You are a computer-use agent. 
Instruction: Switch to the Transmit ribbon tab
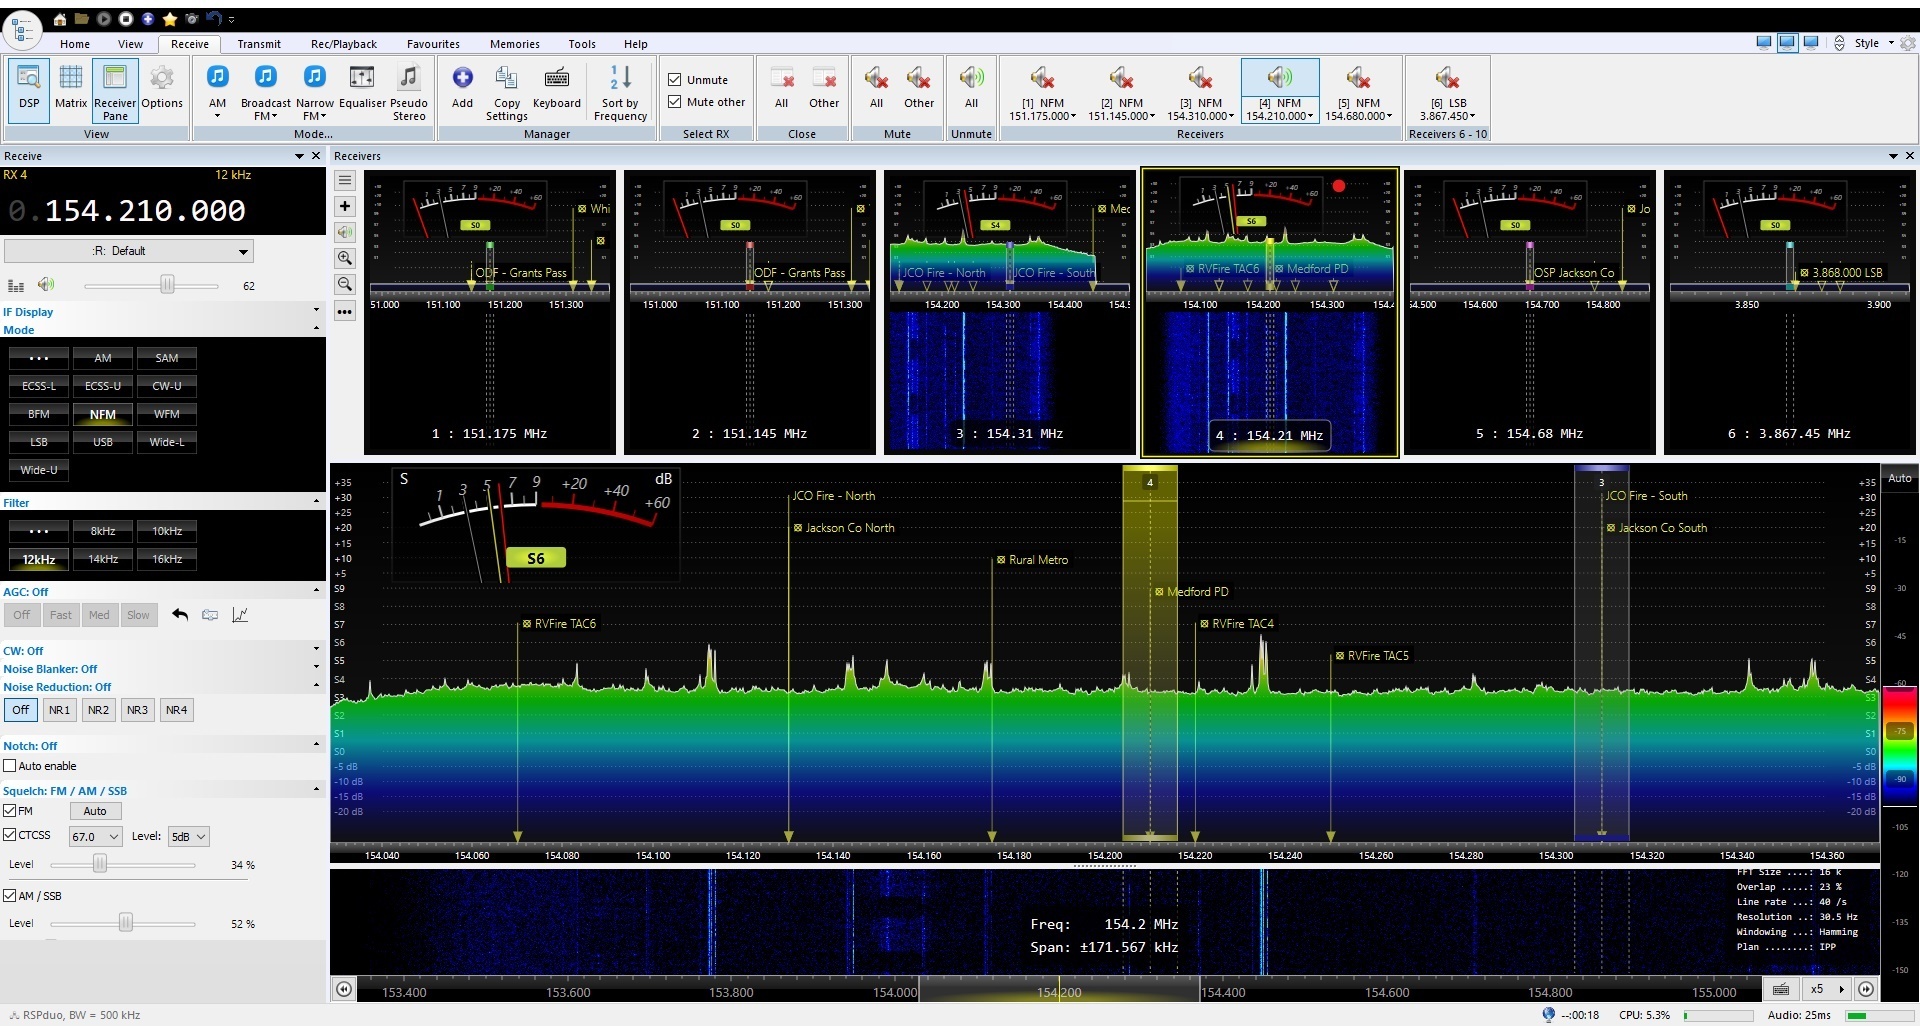coord(259,44)
